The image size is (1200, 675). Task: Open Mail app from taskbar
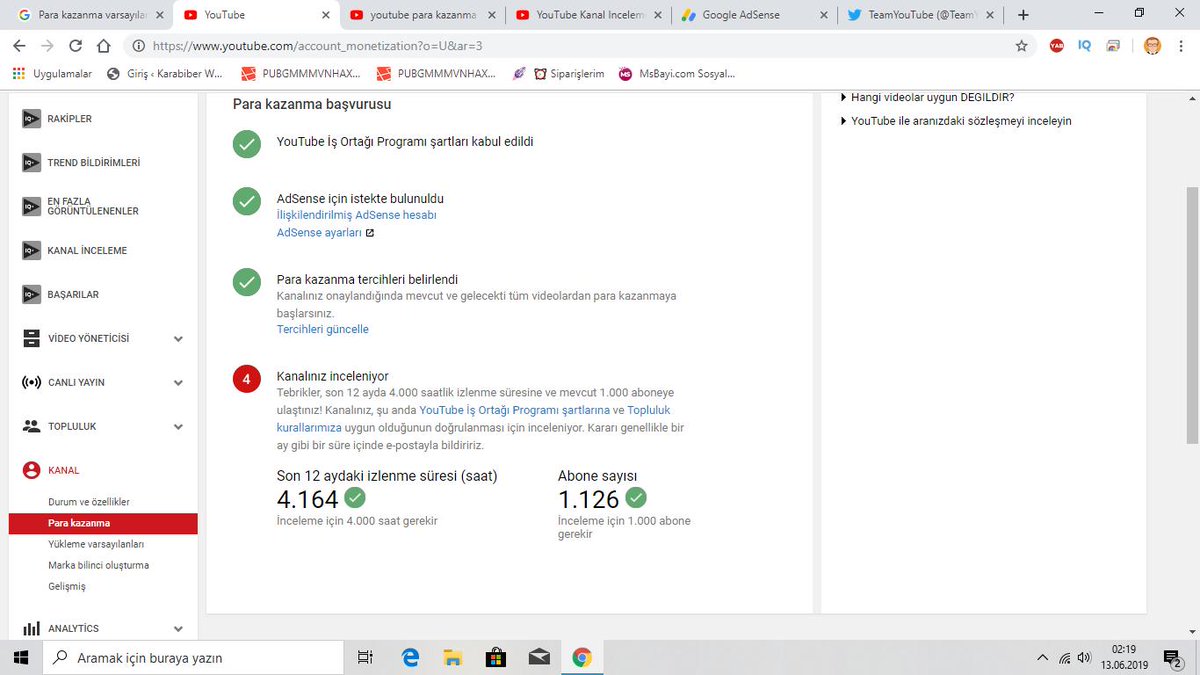539,657
